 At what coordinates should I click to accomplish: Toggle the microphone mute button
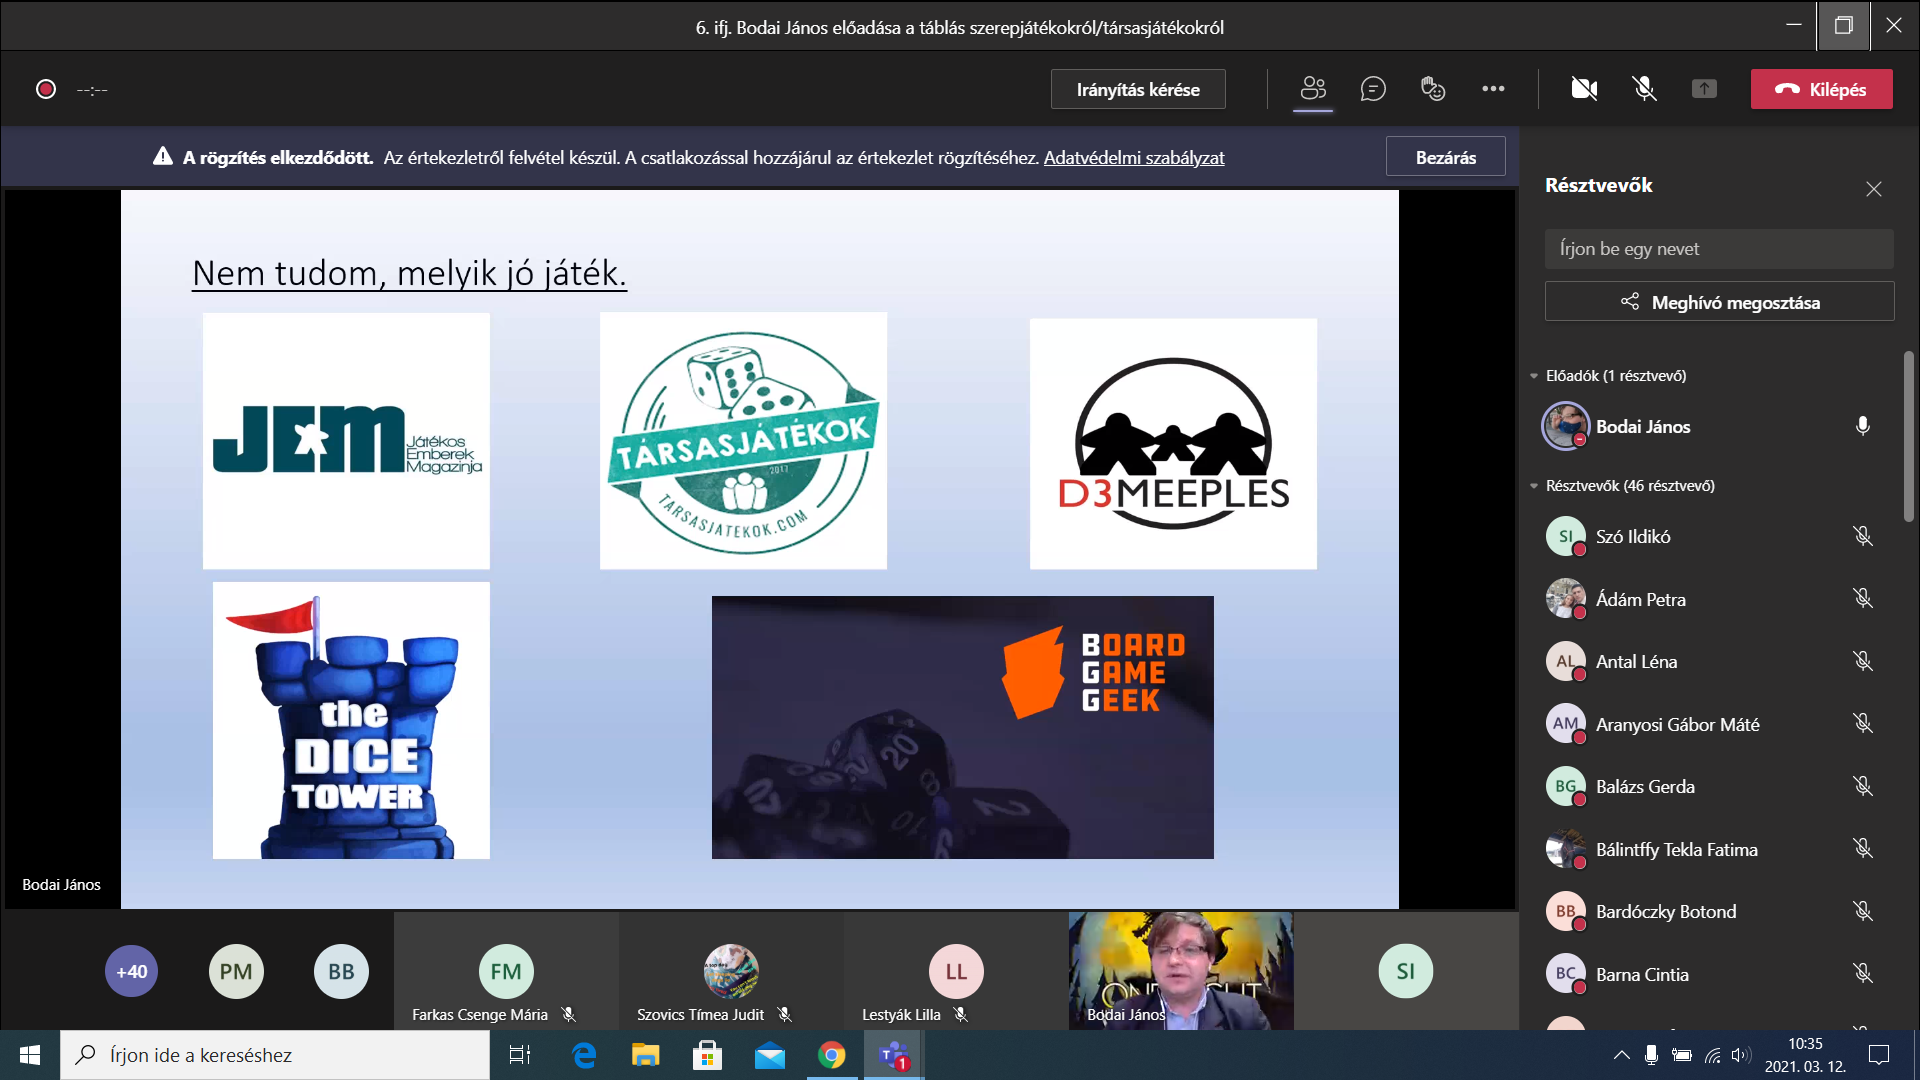1644,89
